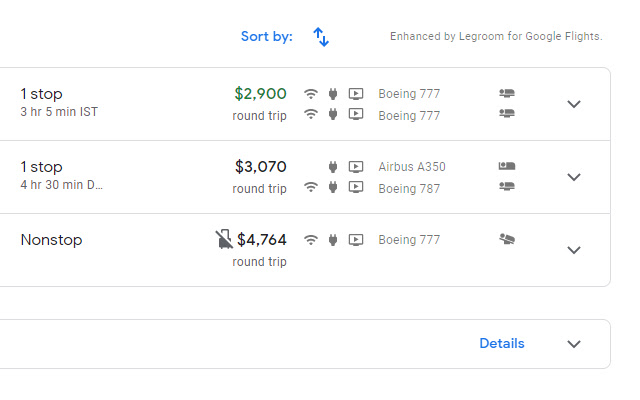Select the Nonstop flight row
Viewport: 640px width, 400px height.
pyautogui.click(x=51, y=240)
